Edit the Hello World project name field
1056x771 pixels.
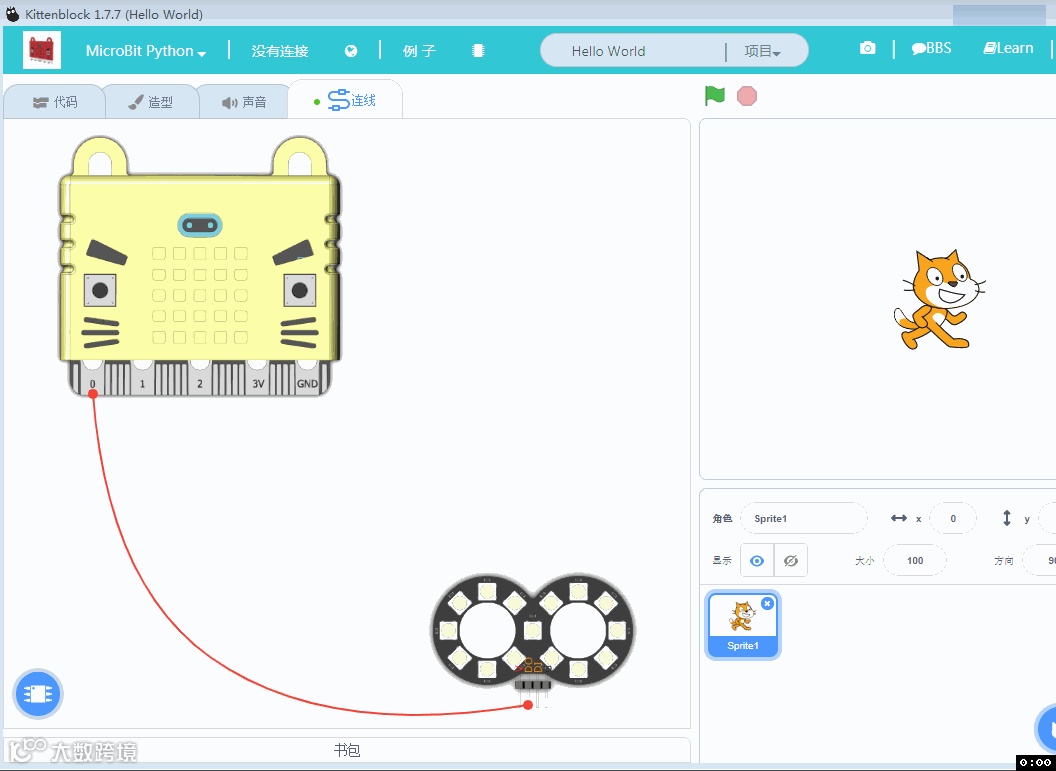click(632, 51)
